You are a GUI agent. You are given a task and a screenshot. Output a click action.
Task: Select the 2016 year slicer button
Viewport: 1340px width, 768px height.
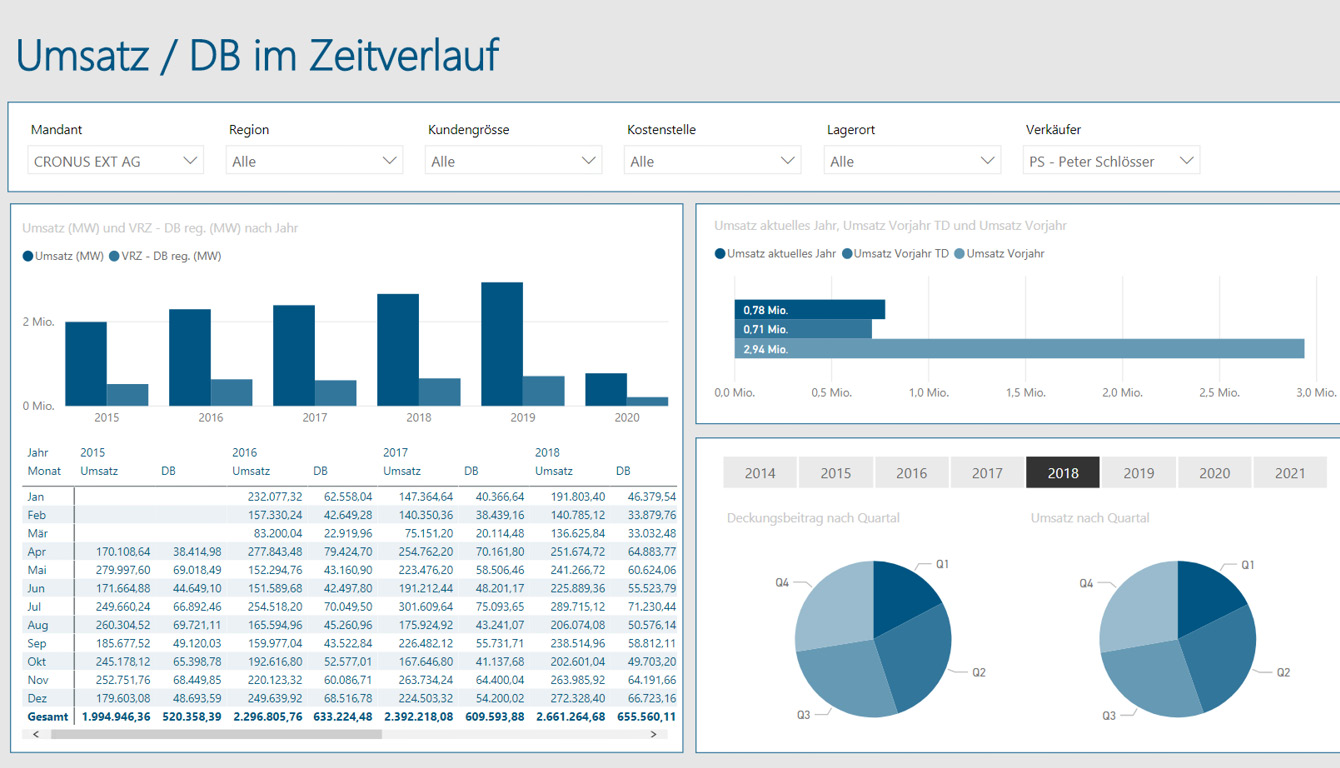click(911, 473)
